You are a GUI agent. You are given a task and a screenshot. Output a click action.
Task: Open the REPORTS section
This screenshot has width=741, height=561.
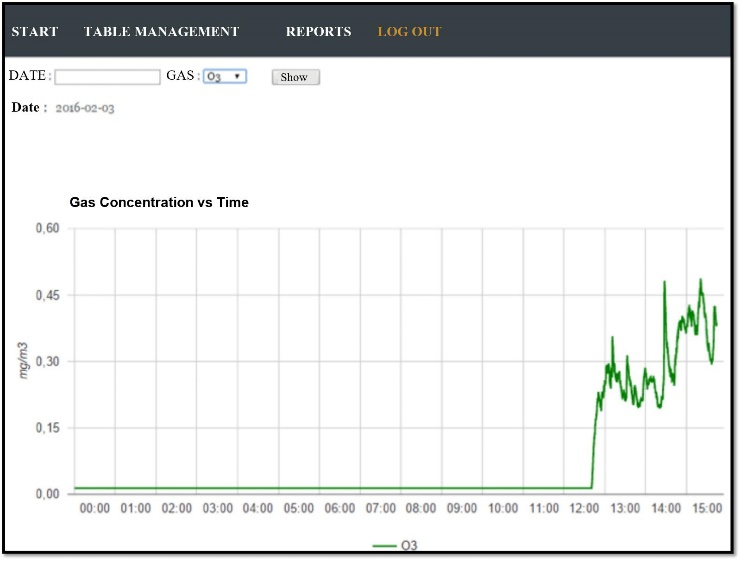(x=318, y=31)
